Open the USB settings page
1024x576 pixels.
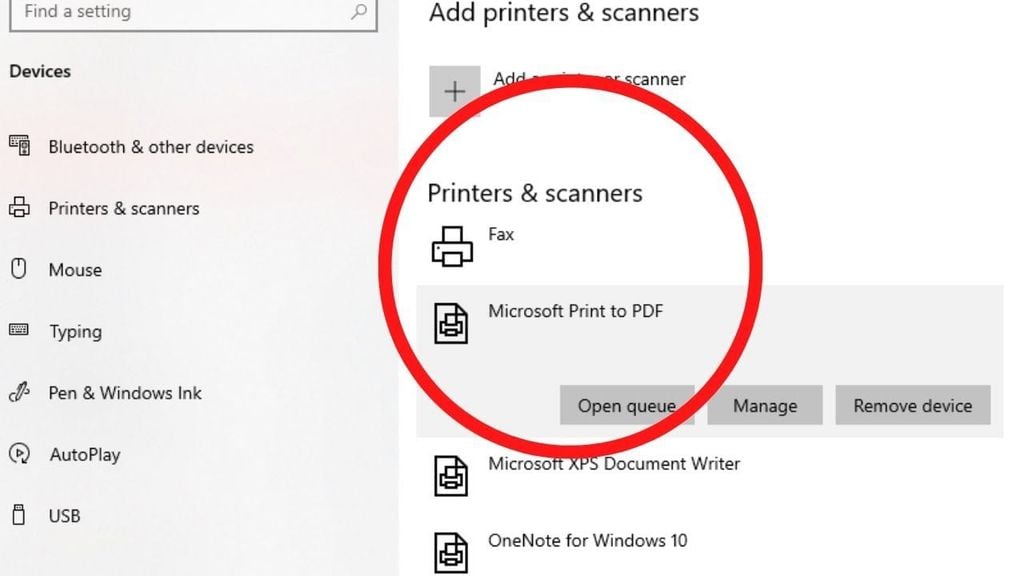(x=64, y=516)
